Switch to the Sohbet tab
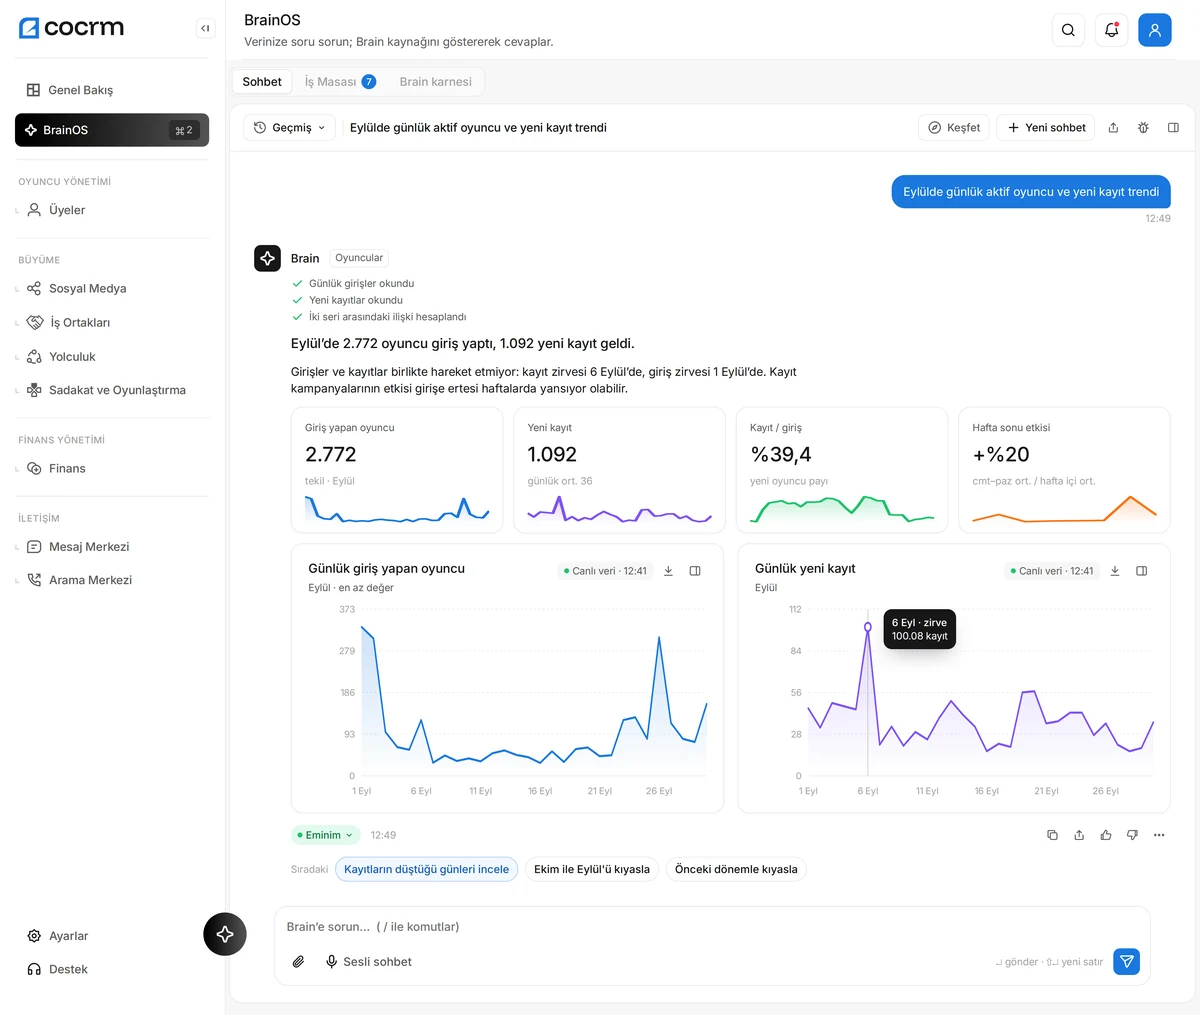Image resolution: width=1200 pixels, height=1015 pixels. 262,82
